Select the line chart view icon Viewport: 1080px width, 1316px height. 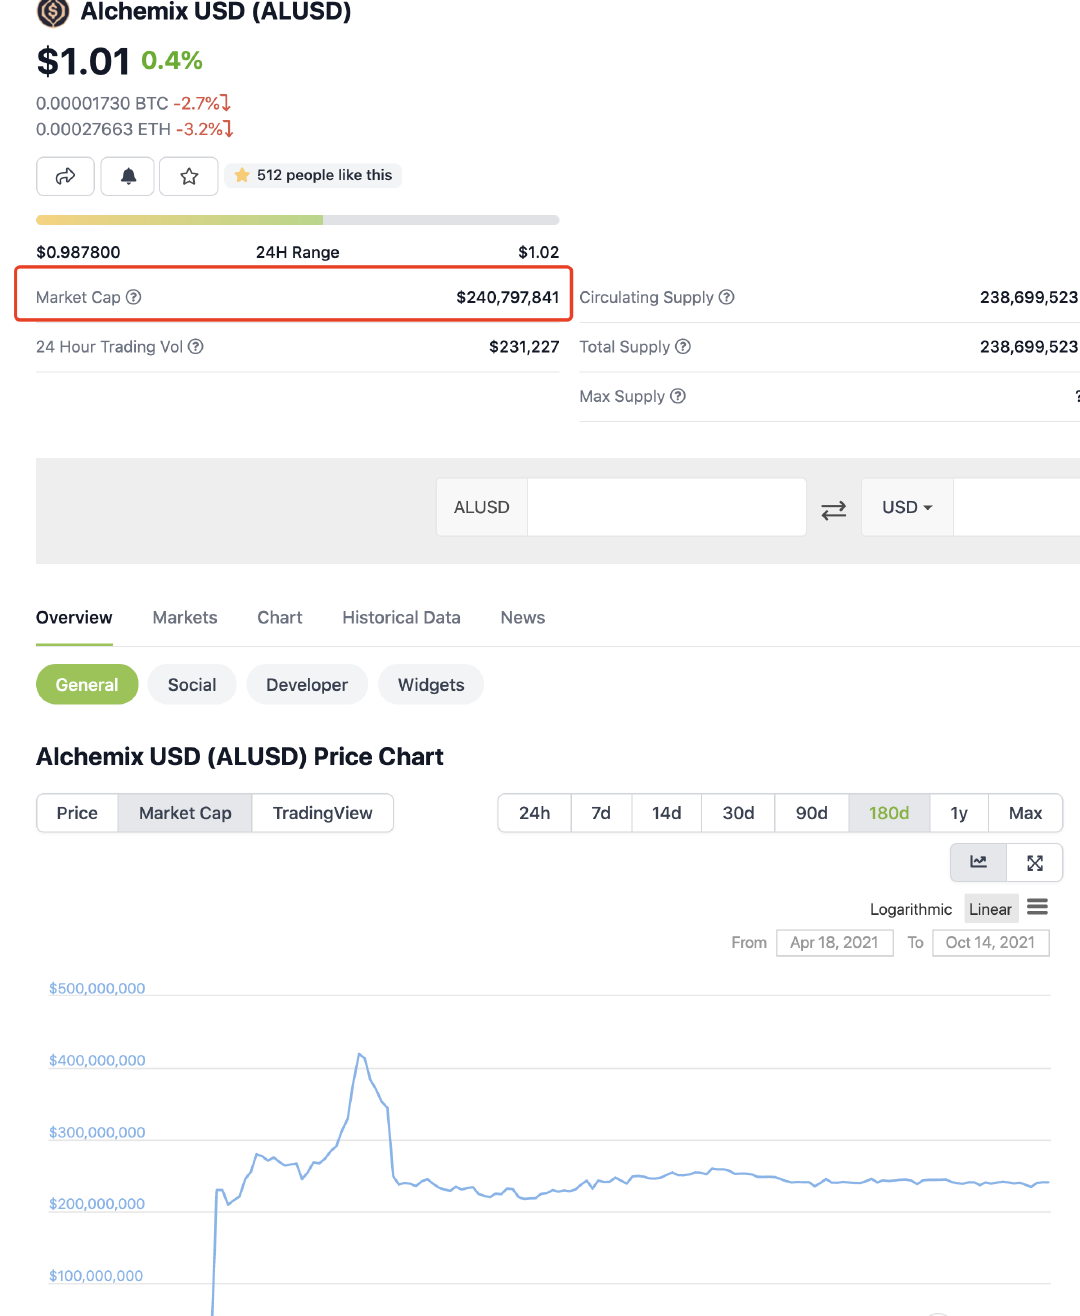pos(978,862)
